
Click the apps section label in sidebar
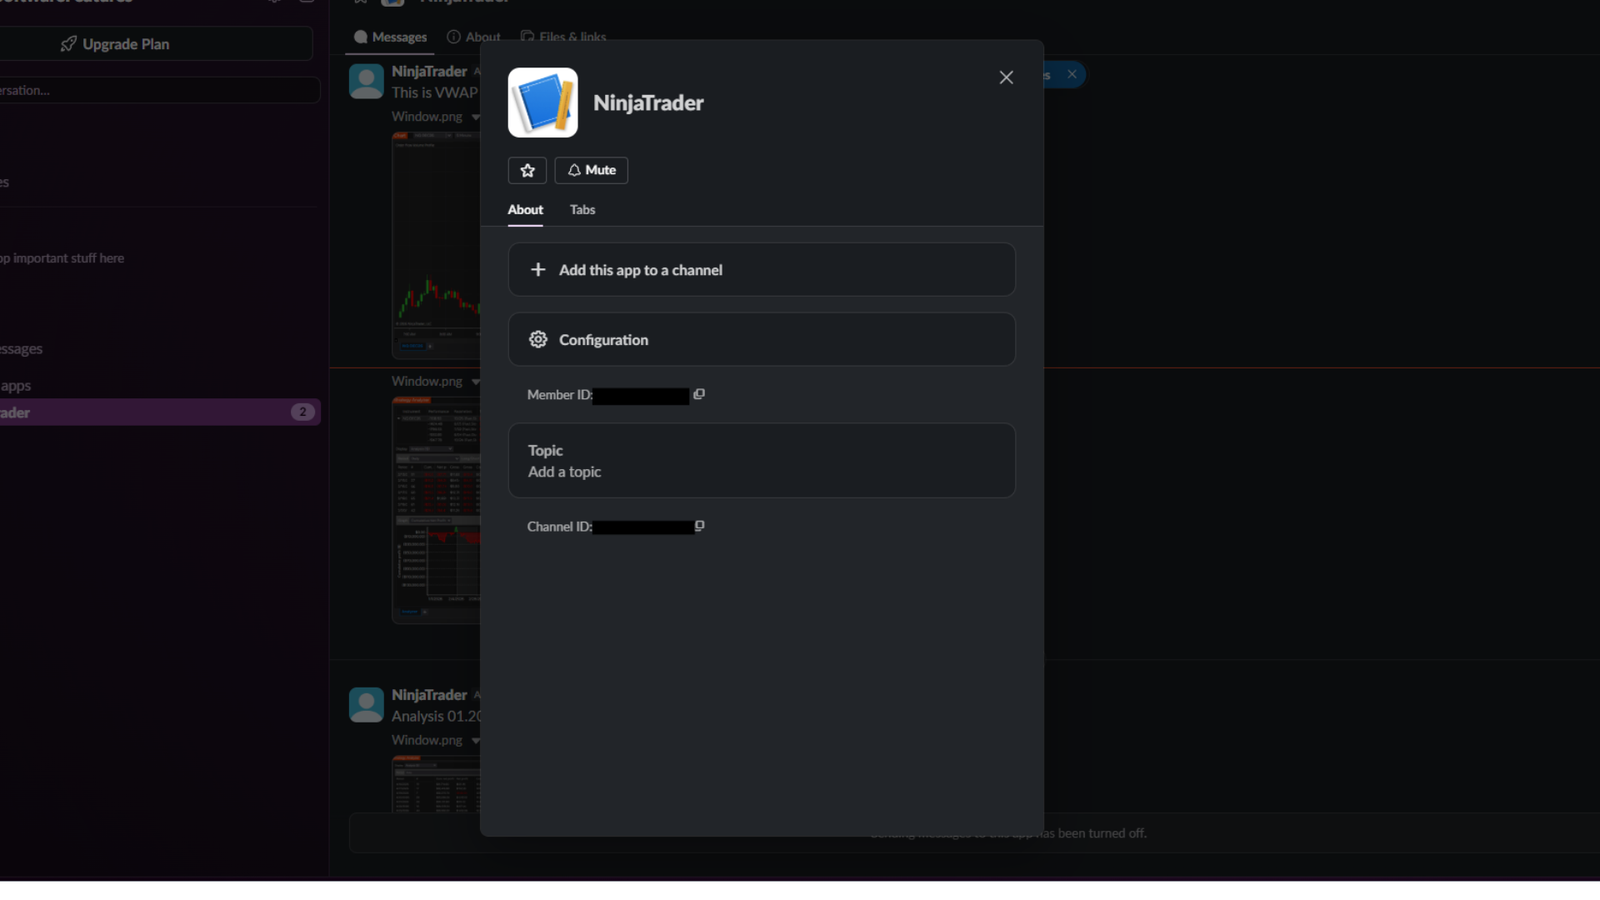click(x=16, y=386)
